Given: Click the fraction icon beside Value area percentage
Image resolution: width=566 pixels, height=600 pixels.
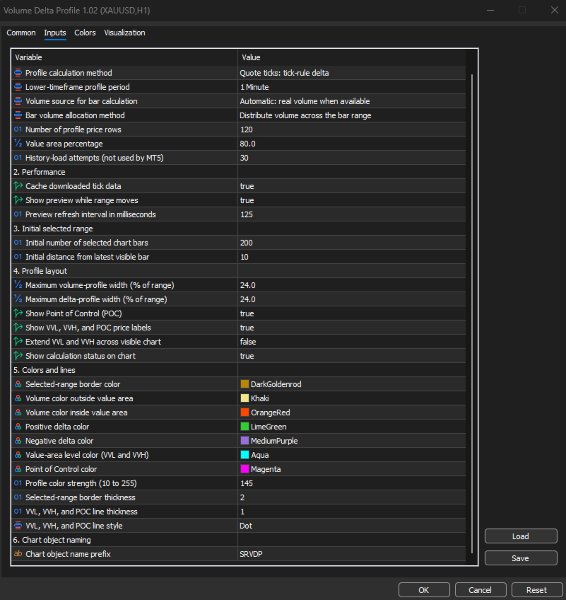Looking at the screenshot, I should click(x=18, y=143).
